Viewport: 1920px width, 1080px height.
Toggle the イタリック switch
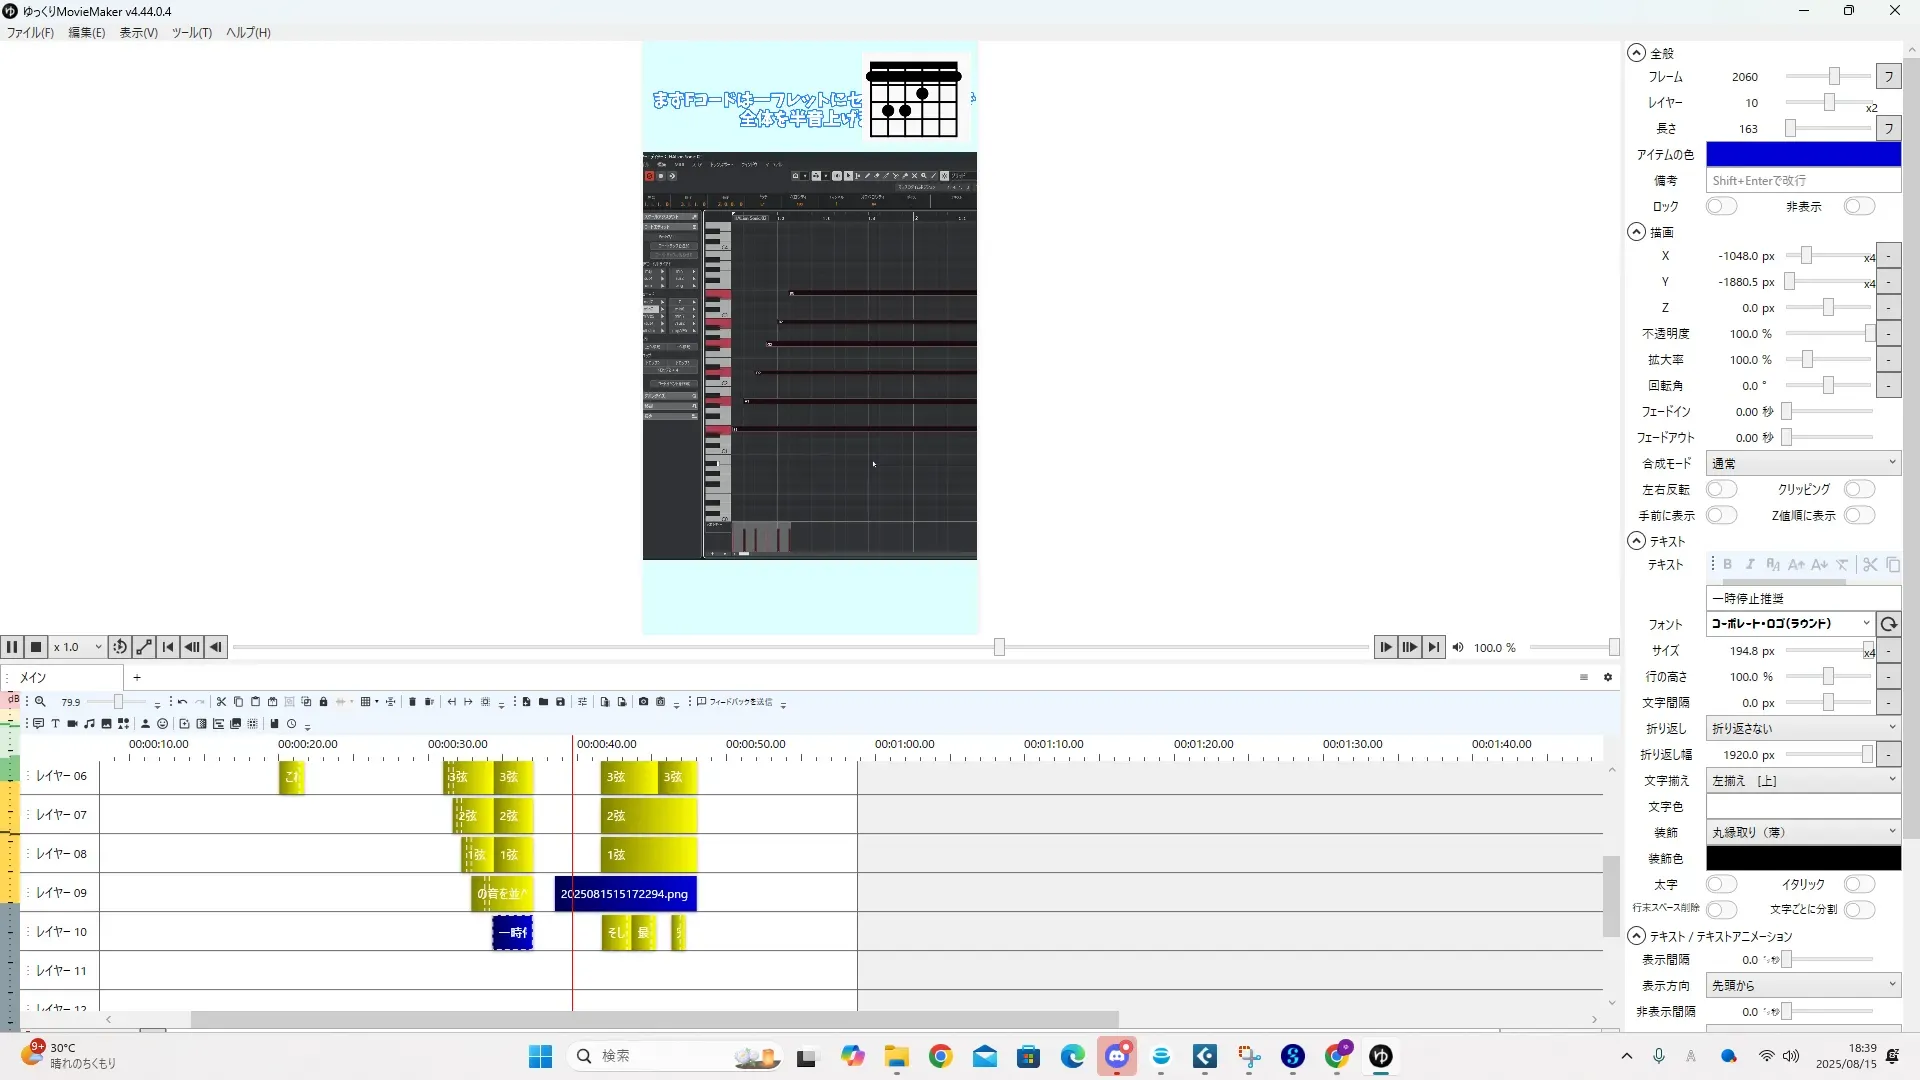coord(1859,884)
